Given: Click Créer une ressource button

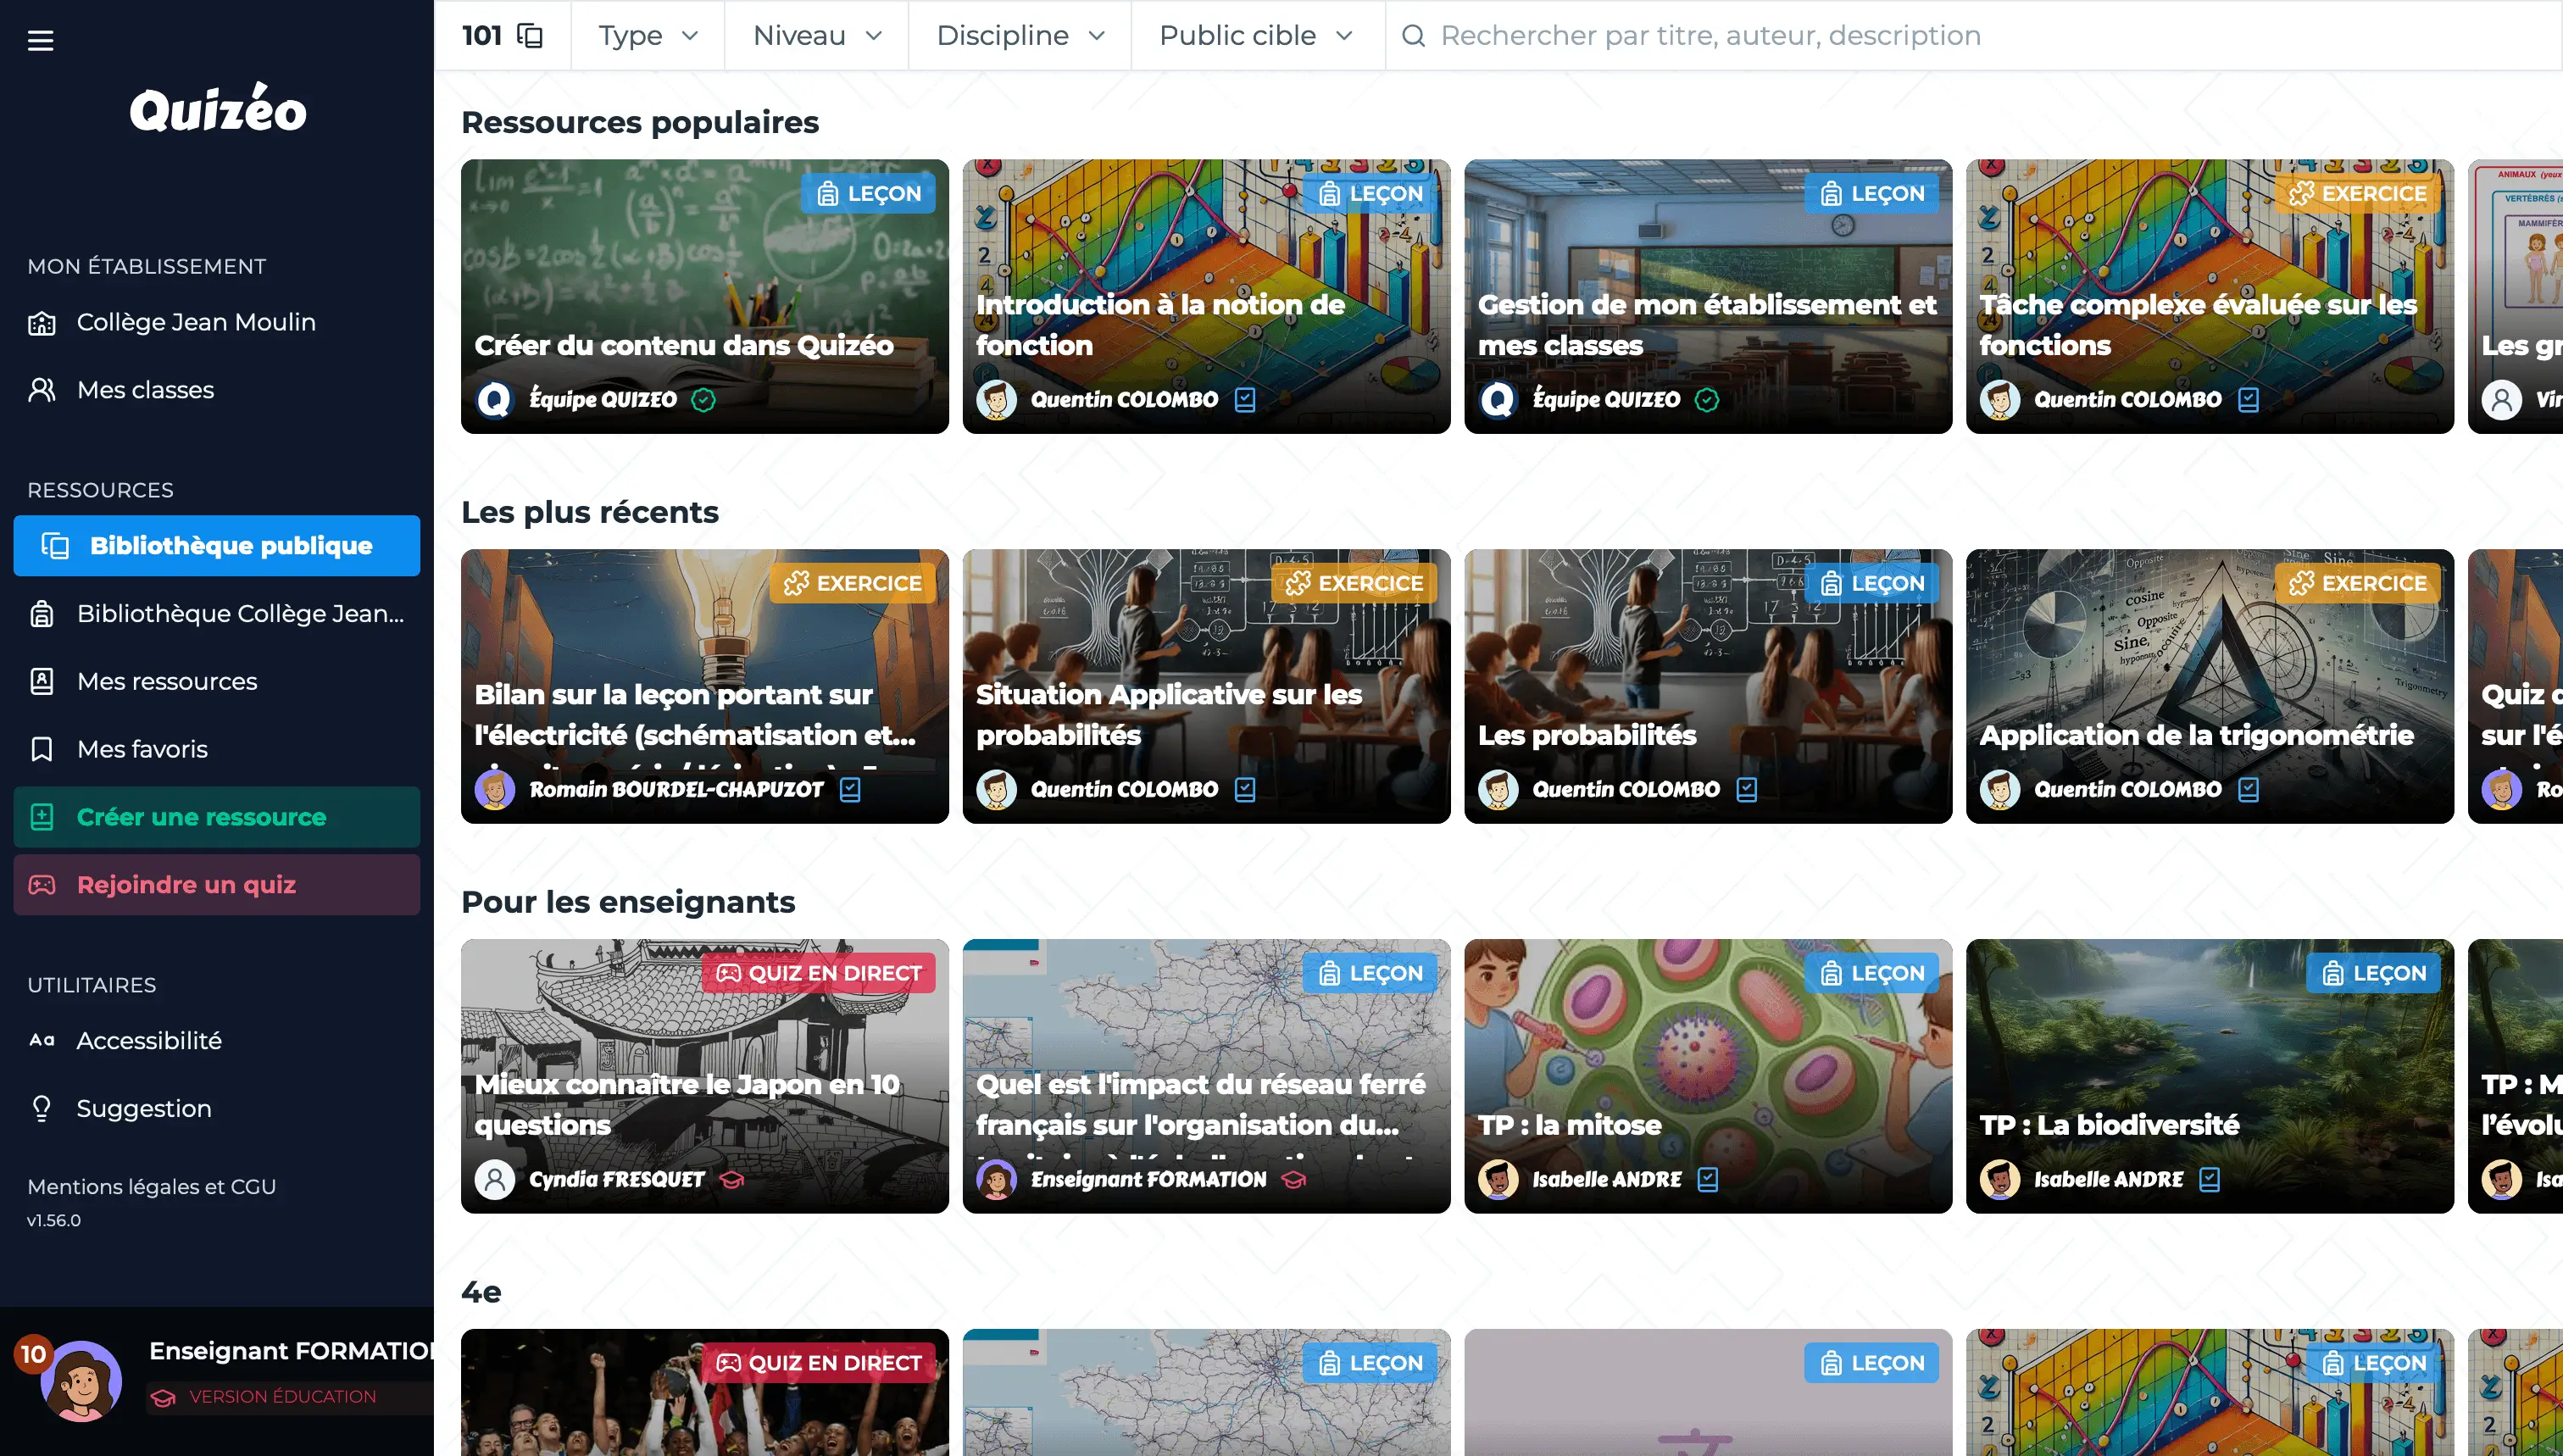Looking at the screenshot, I should tap(217, 817).
